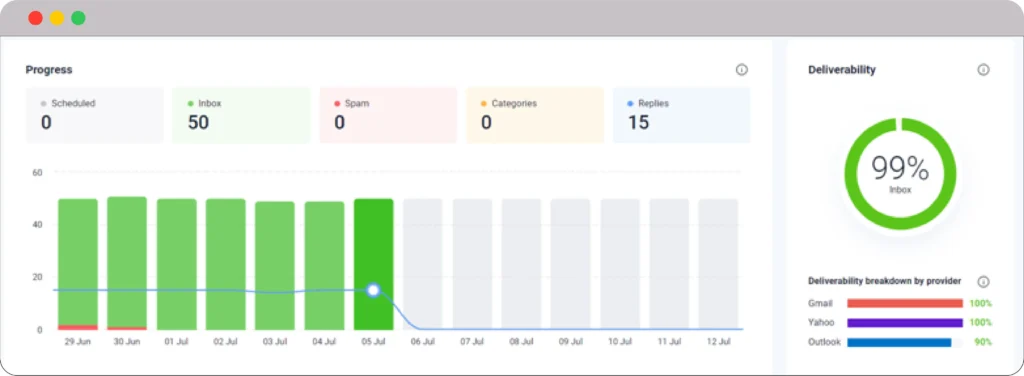This screenshot has width=1024, height=376.
Task: Click the 99% Inbox donut chart
Action: tap(900, 174)
